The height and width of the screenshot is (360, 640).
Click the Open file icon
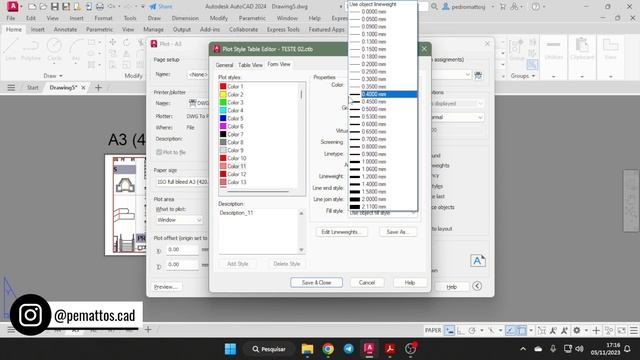[43, 7]
